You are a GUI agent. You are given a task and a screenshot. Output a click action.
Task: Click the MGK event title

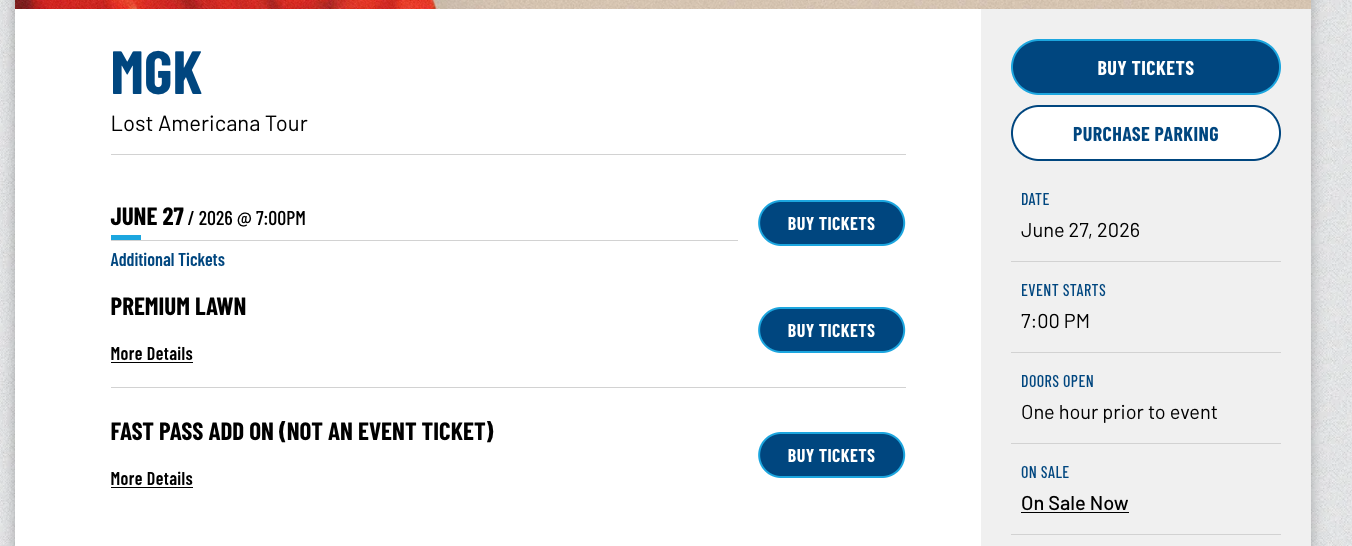(156, 72)
